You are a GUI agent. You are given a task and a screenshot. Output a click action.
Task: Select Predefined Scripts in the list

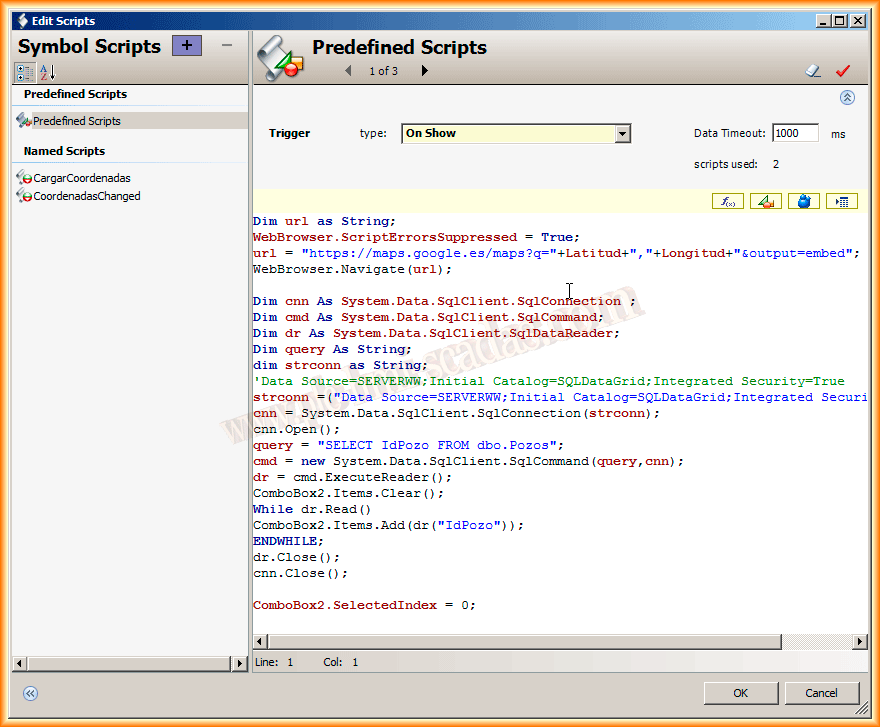pyautogui.click(x=77, y=121)
